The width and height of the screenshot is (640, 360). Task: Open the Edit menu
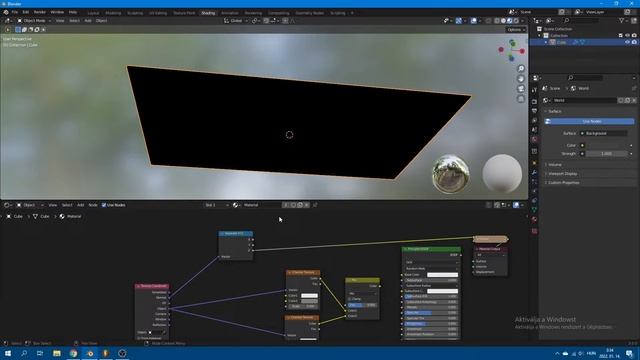26,12
